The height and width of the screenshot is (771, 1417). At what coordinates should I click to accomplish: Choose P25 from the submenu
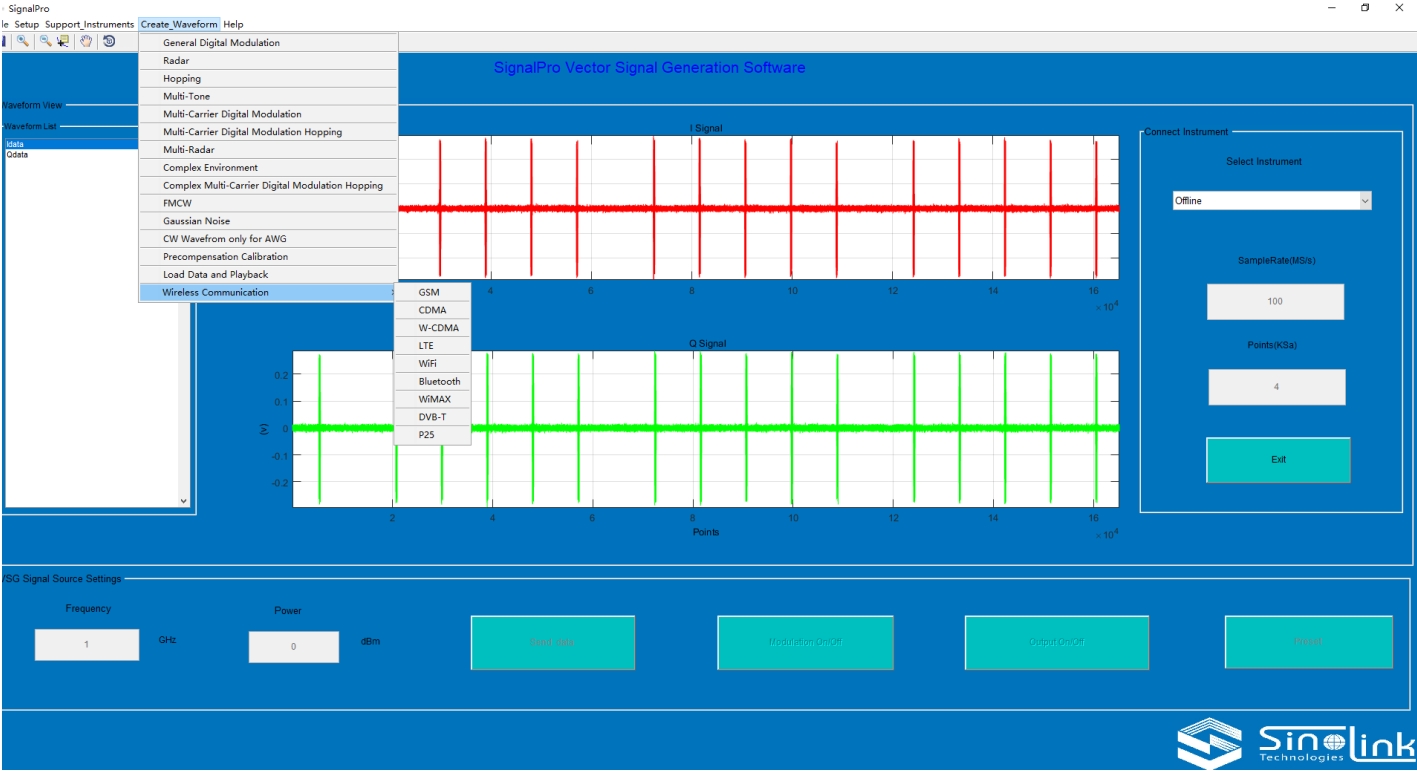[x=432, y=435]
